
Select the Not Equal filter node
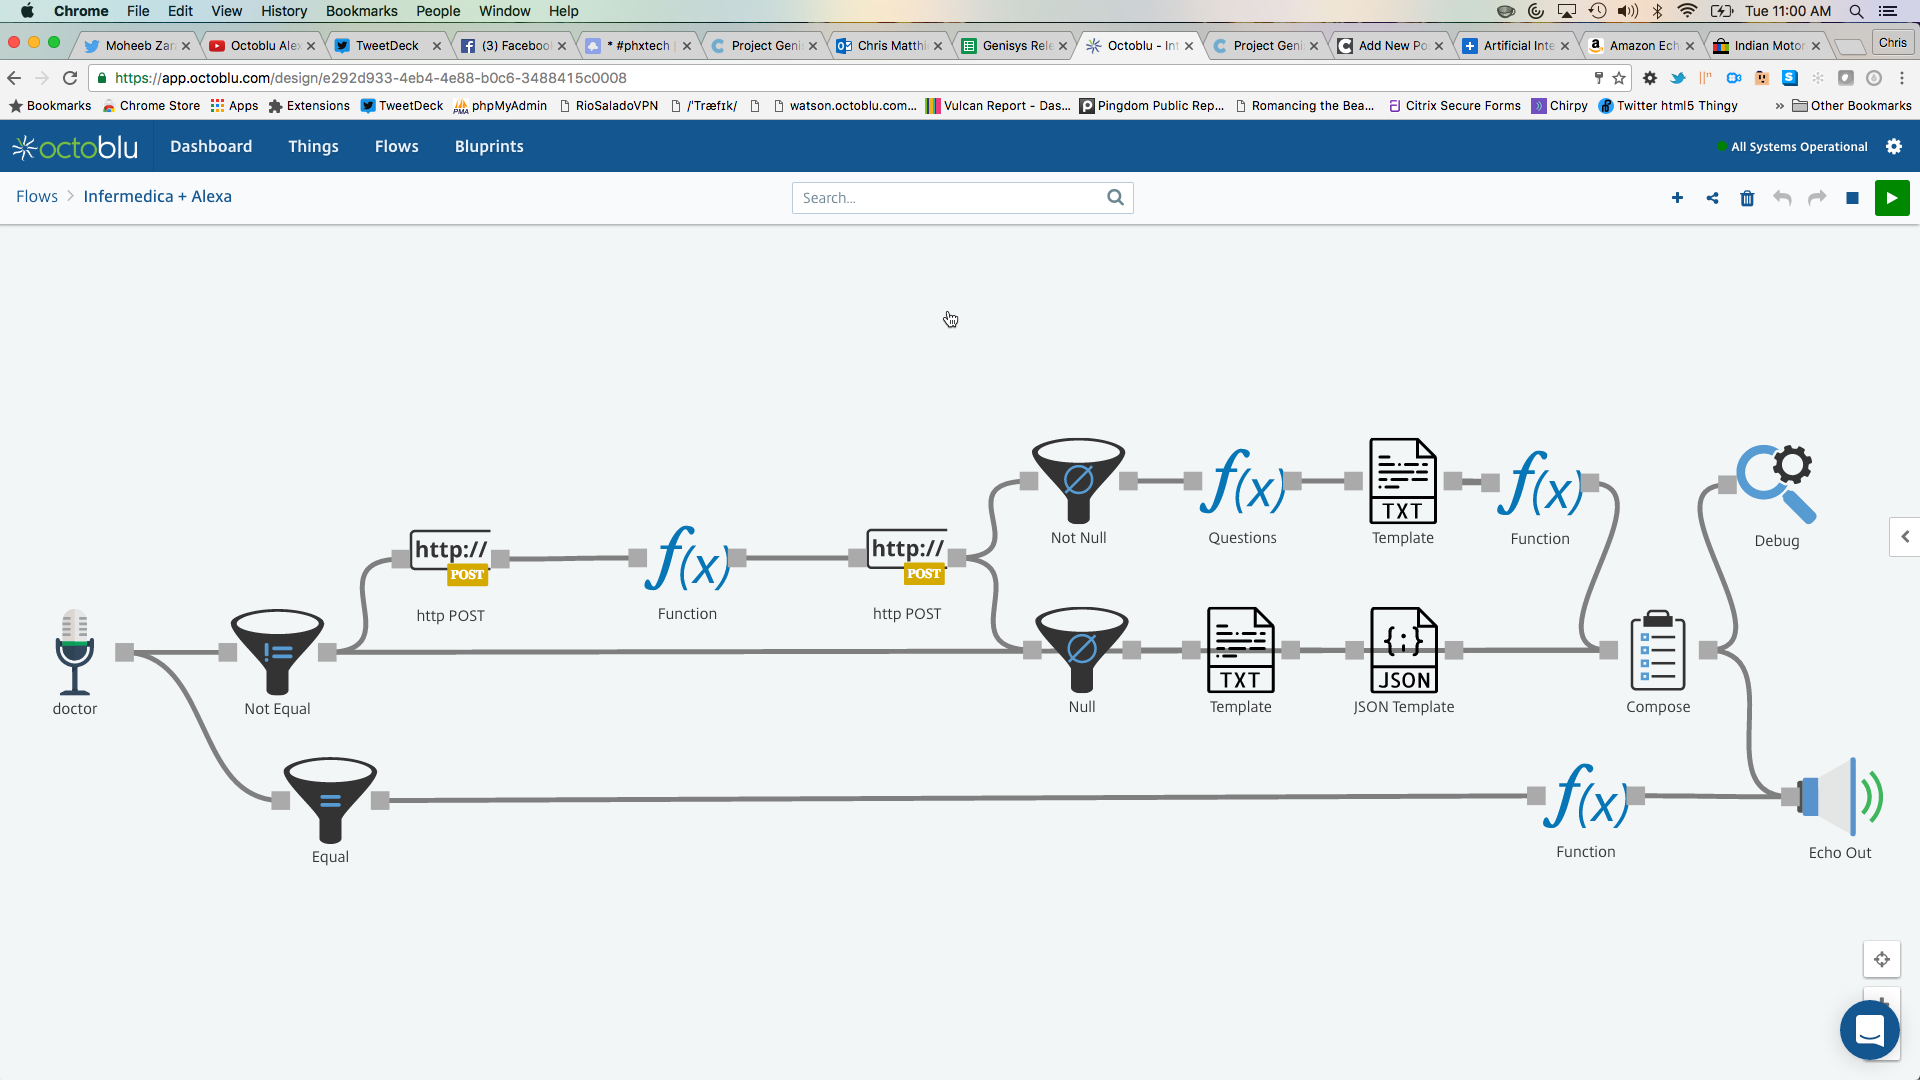click(277, 652)
